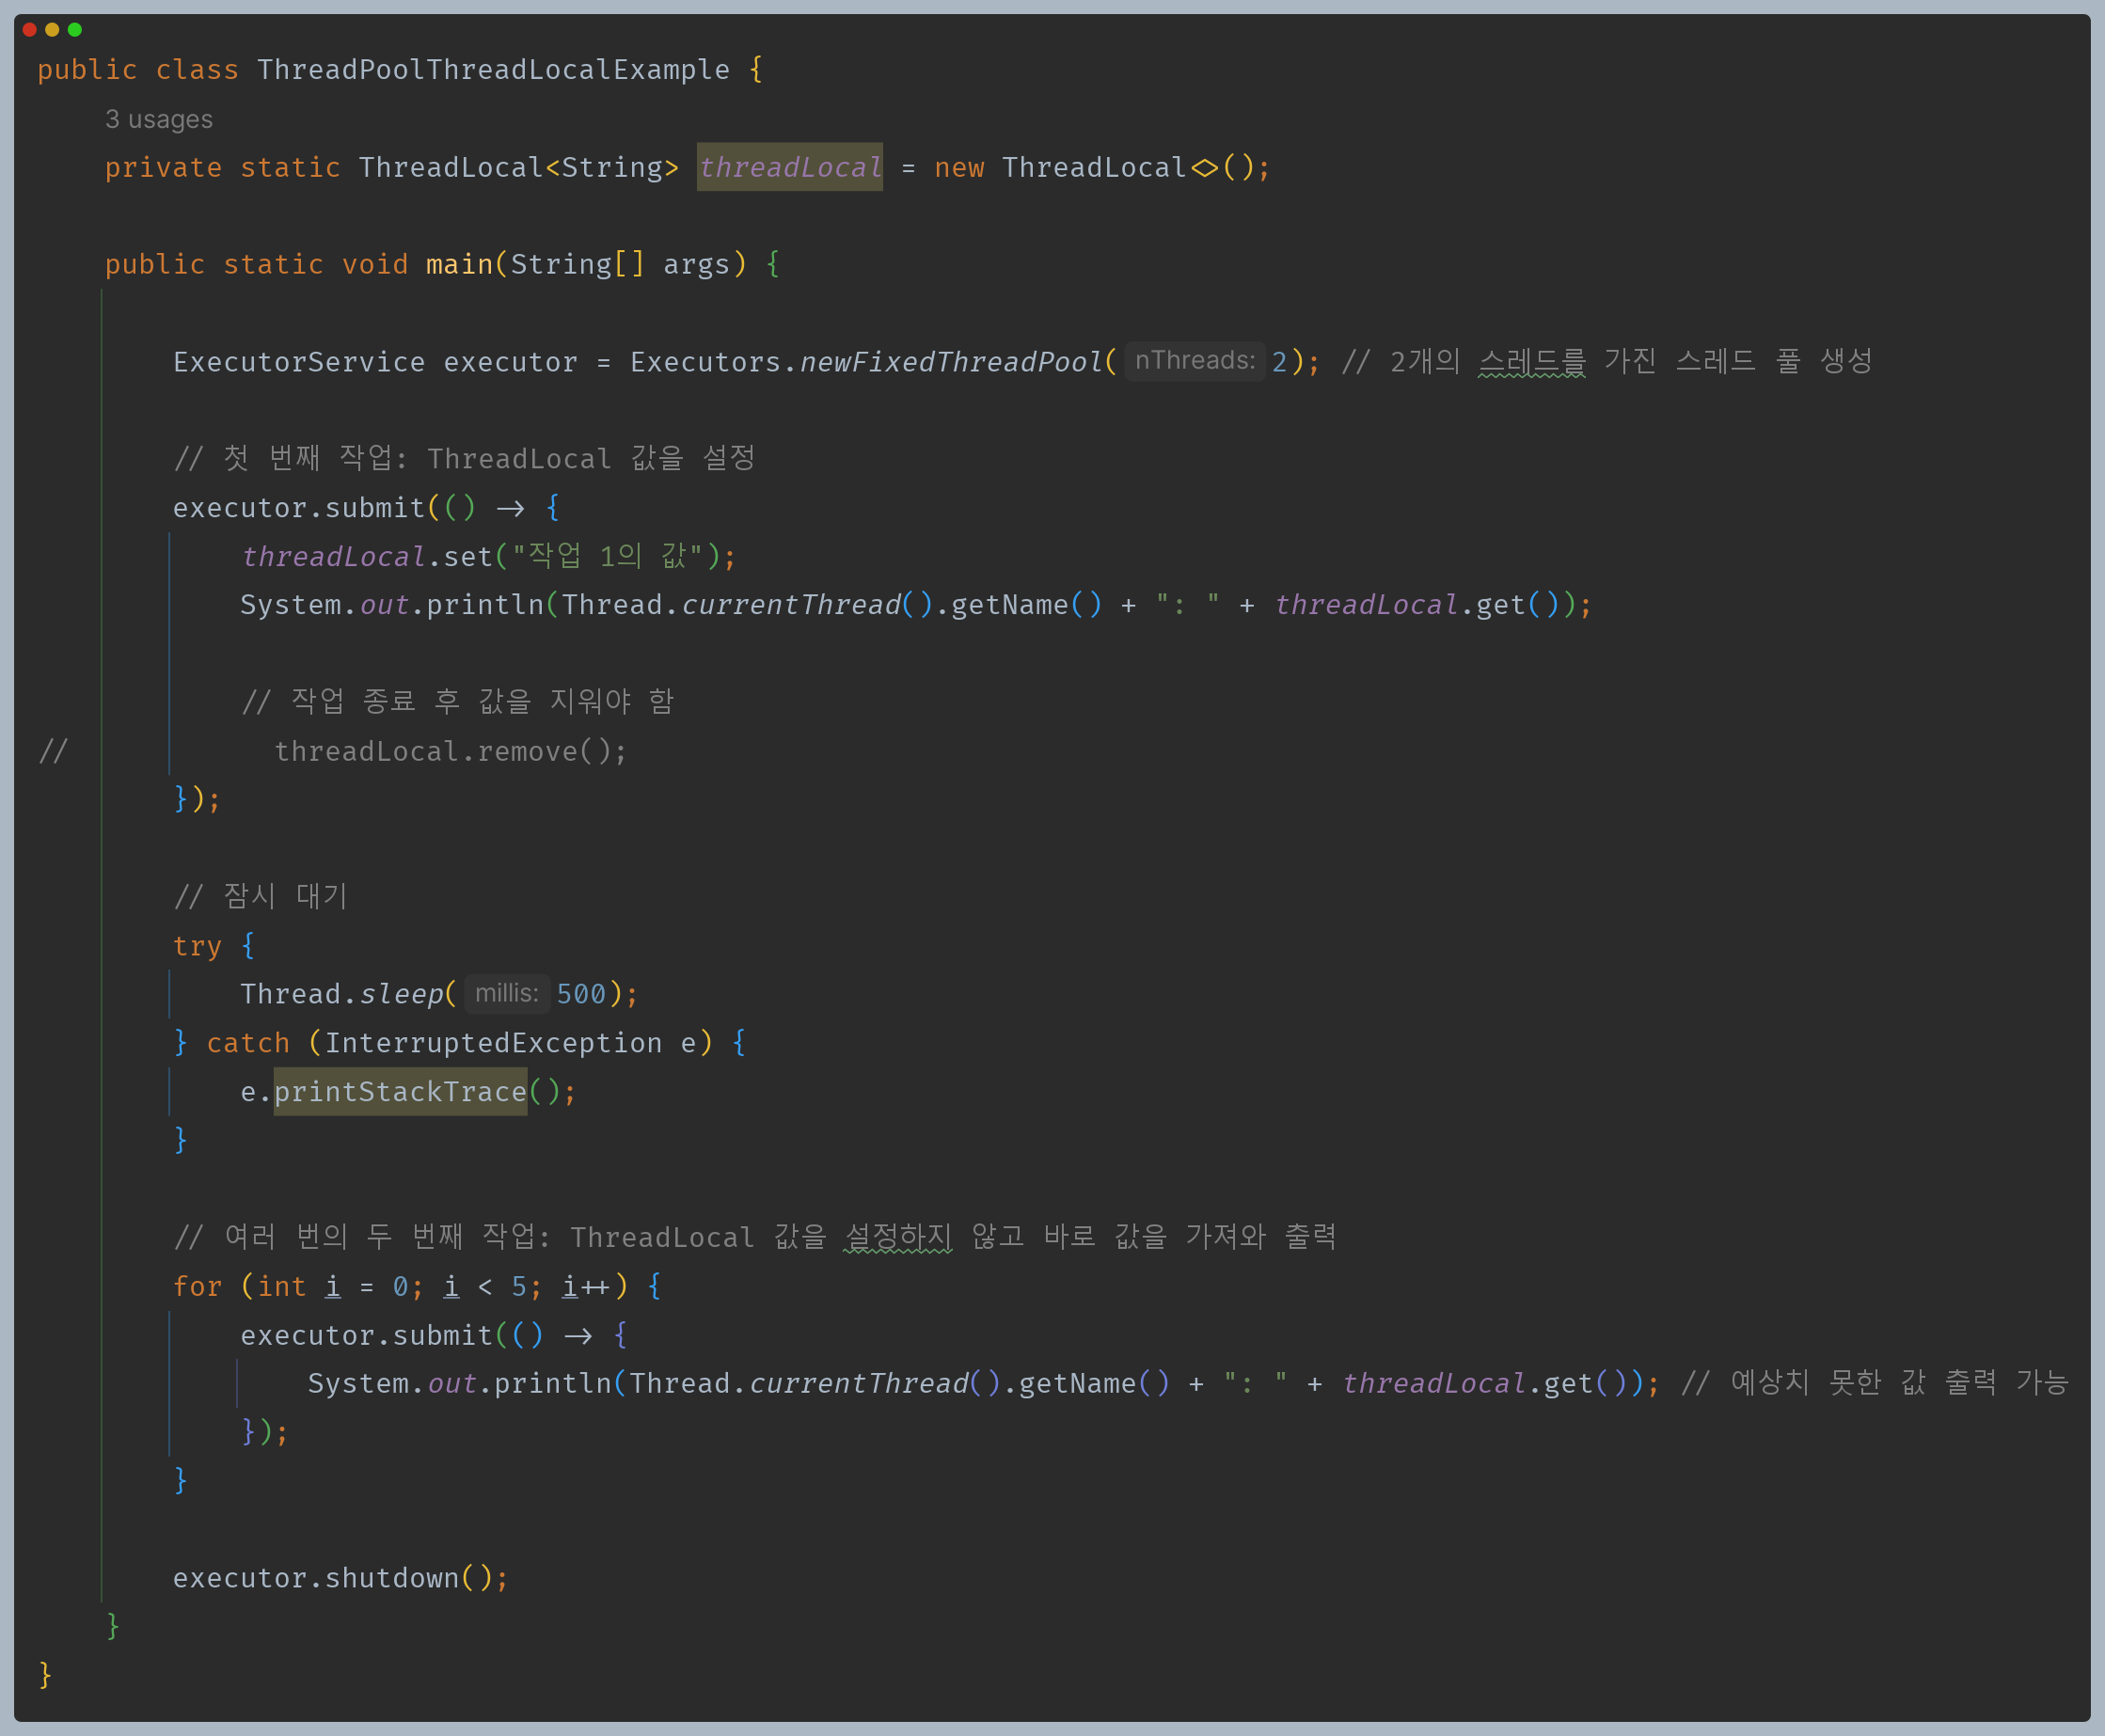Click the commented-out threadLocal.remove() line
Viewport: 2105px width, 1736px height.
point(450,752)
